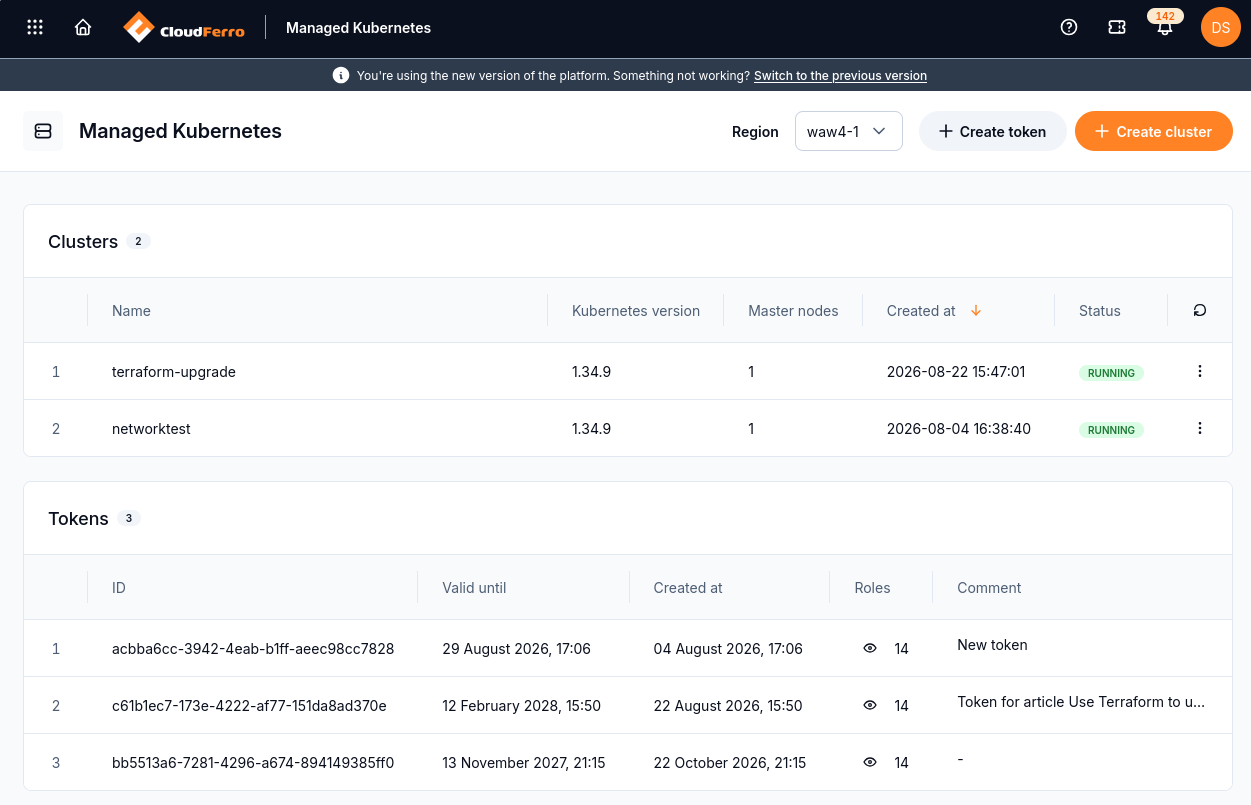The width and height of the screenshot is (1251, 805).
Task: Click Switch to the previous version link
Action: point(840,76)
